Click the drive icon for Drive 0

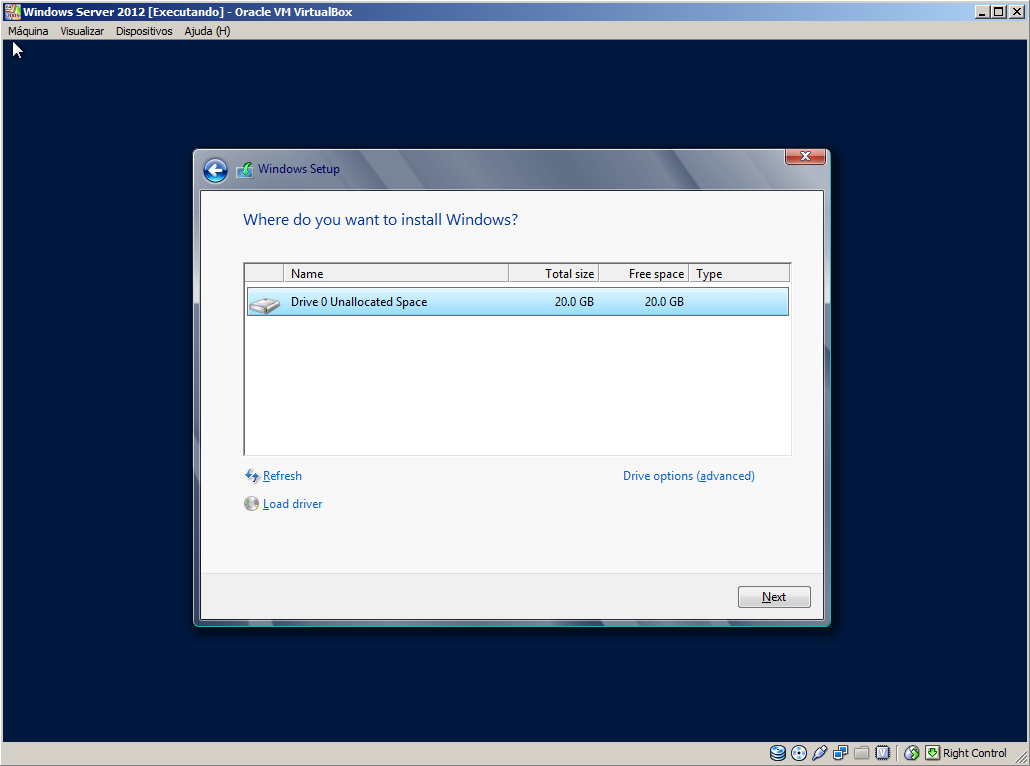[264, 304]
